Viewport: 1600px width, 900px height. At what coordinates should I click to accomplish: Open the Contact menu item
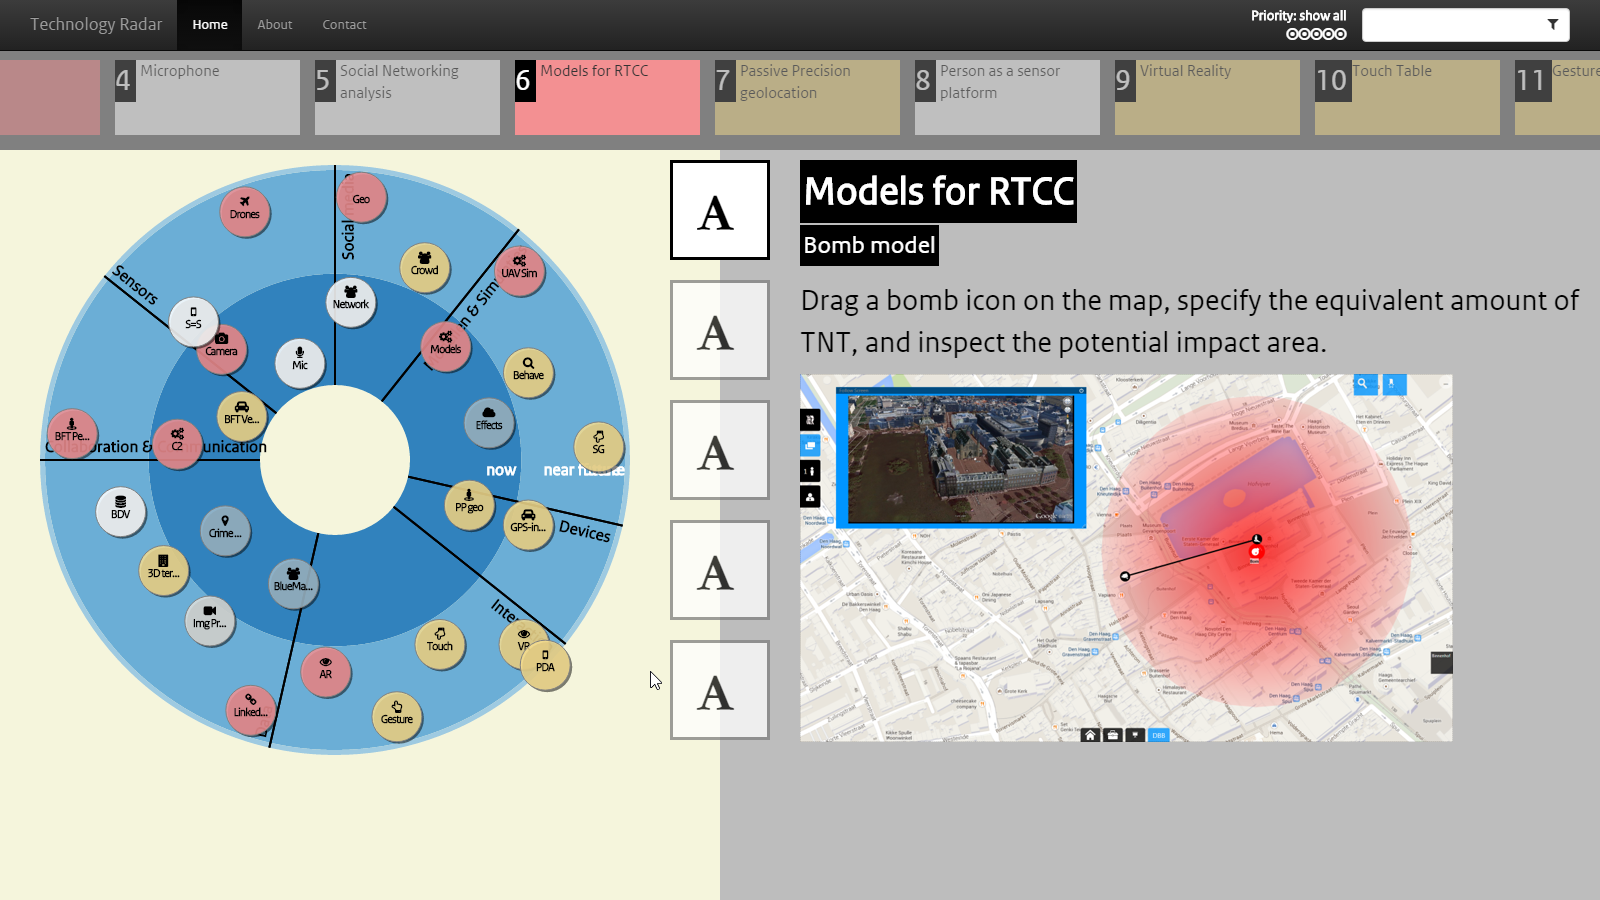(344, 25)
